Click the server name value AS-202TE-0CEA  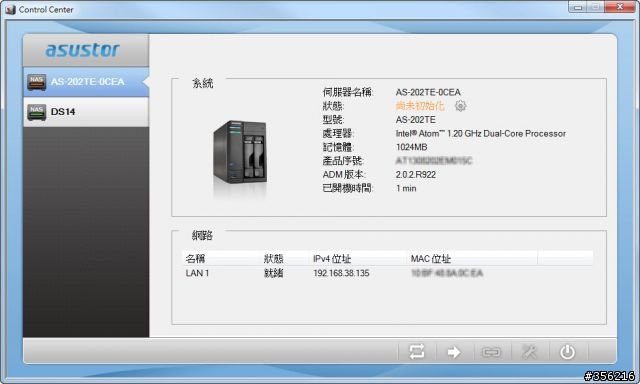coord(428,92)
